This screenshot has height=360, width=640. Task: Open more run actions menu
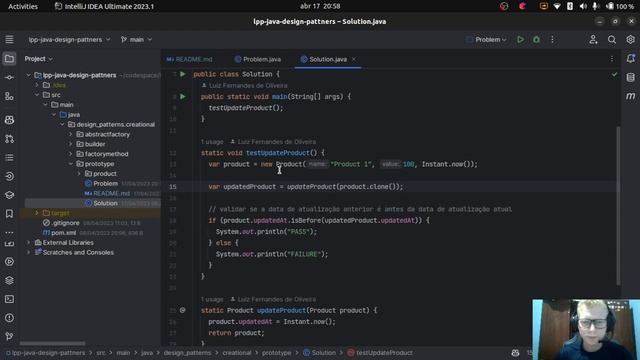tap(552, 40)
